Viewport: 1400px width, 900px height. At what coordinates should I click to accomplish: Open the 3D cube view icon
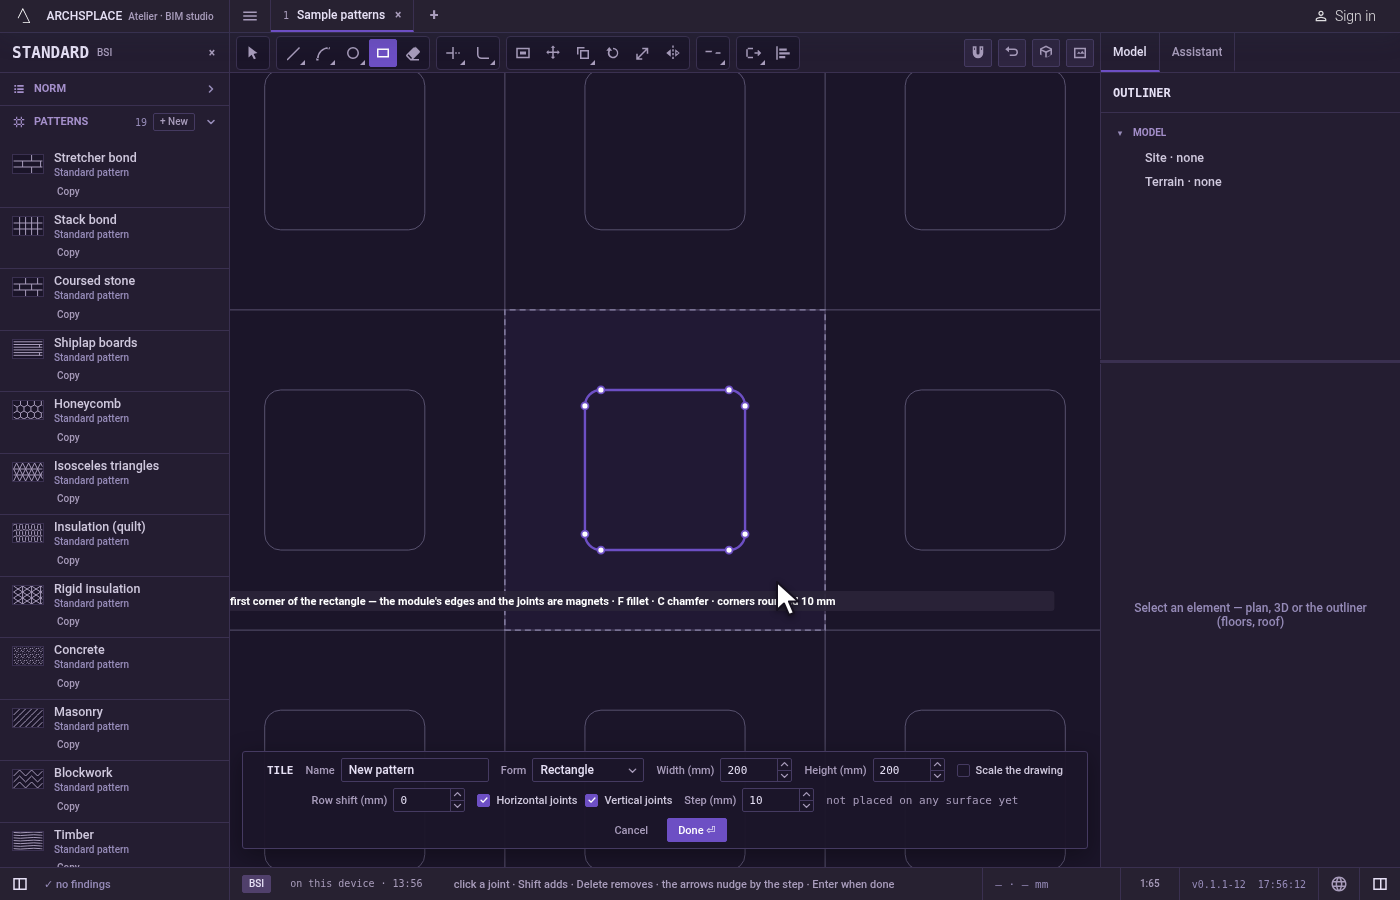[1046, 53]
